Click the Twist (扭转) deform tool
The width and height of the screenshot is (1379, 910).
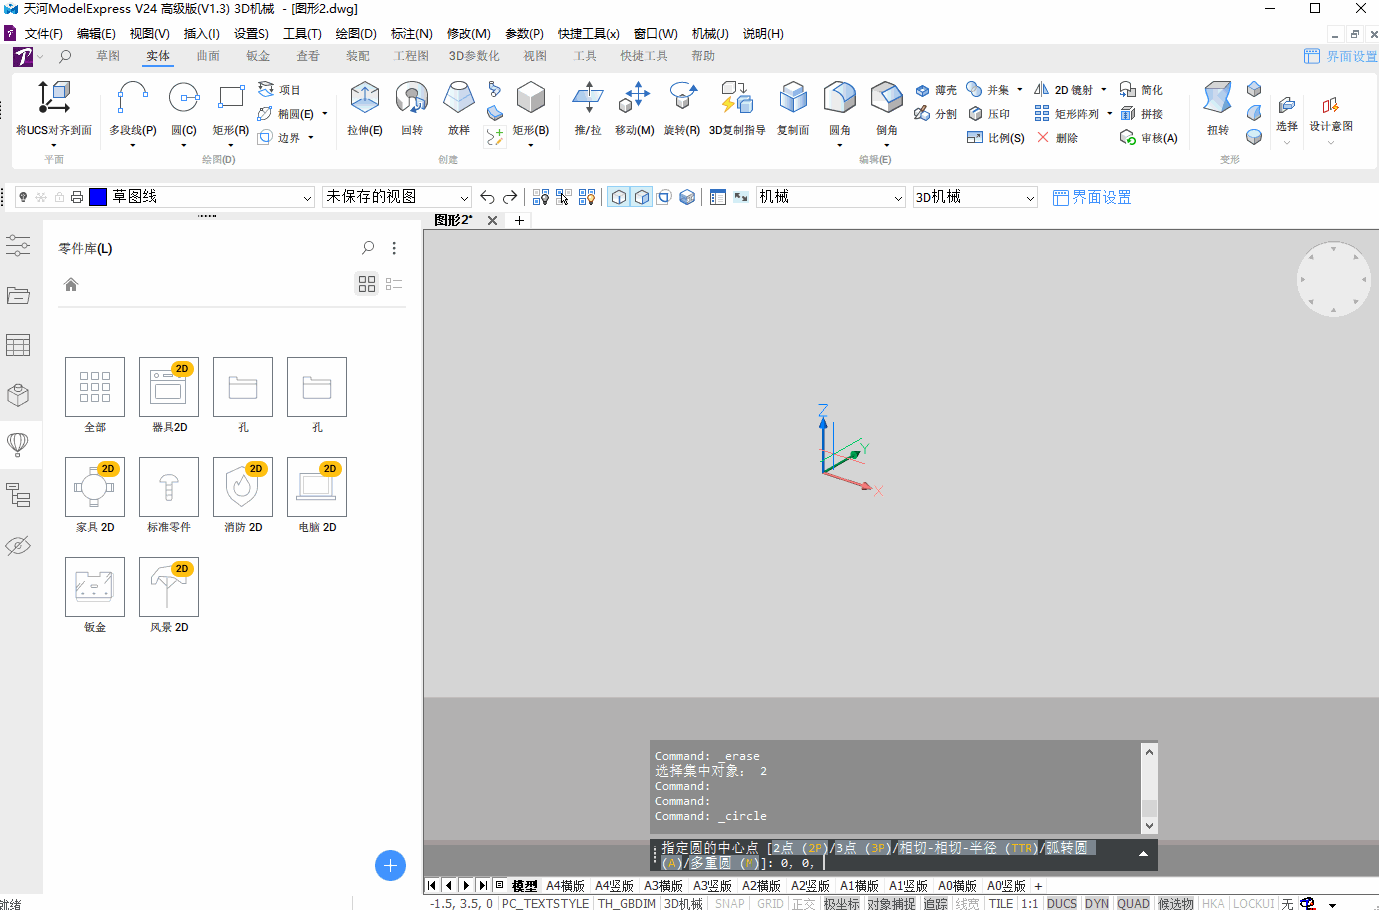pos(1218,108)
